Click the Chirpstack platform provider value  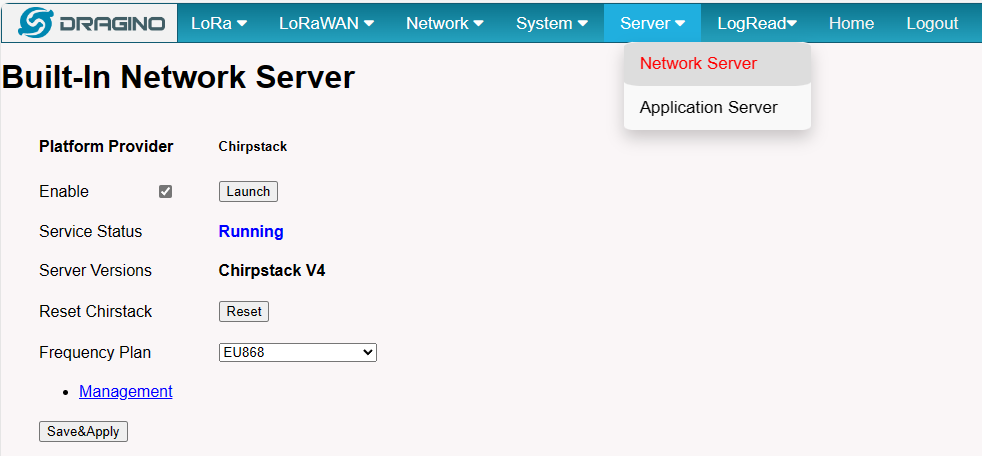(252, 147)
